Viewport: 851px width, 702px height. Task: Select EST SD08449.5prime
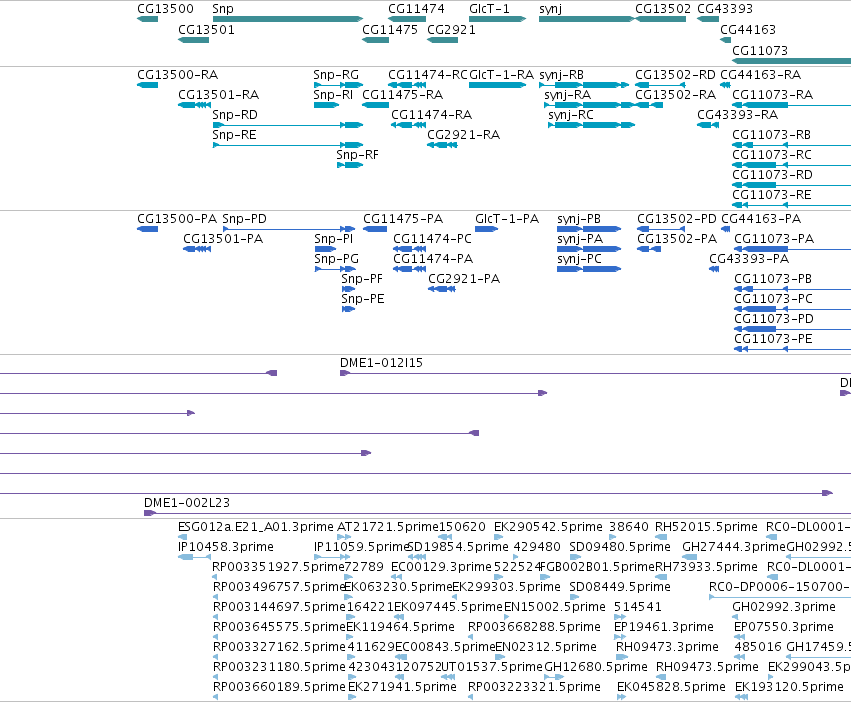[573, 597]
